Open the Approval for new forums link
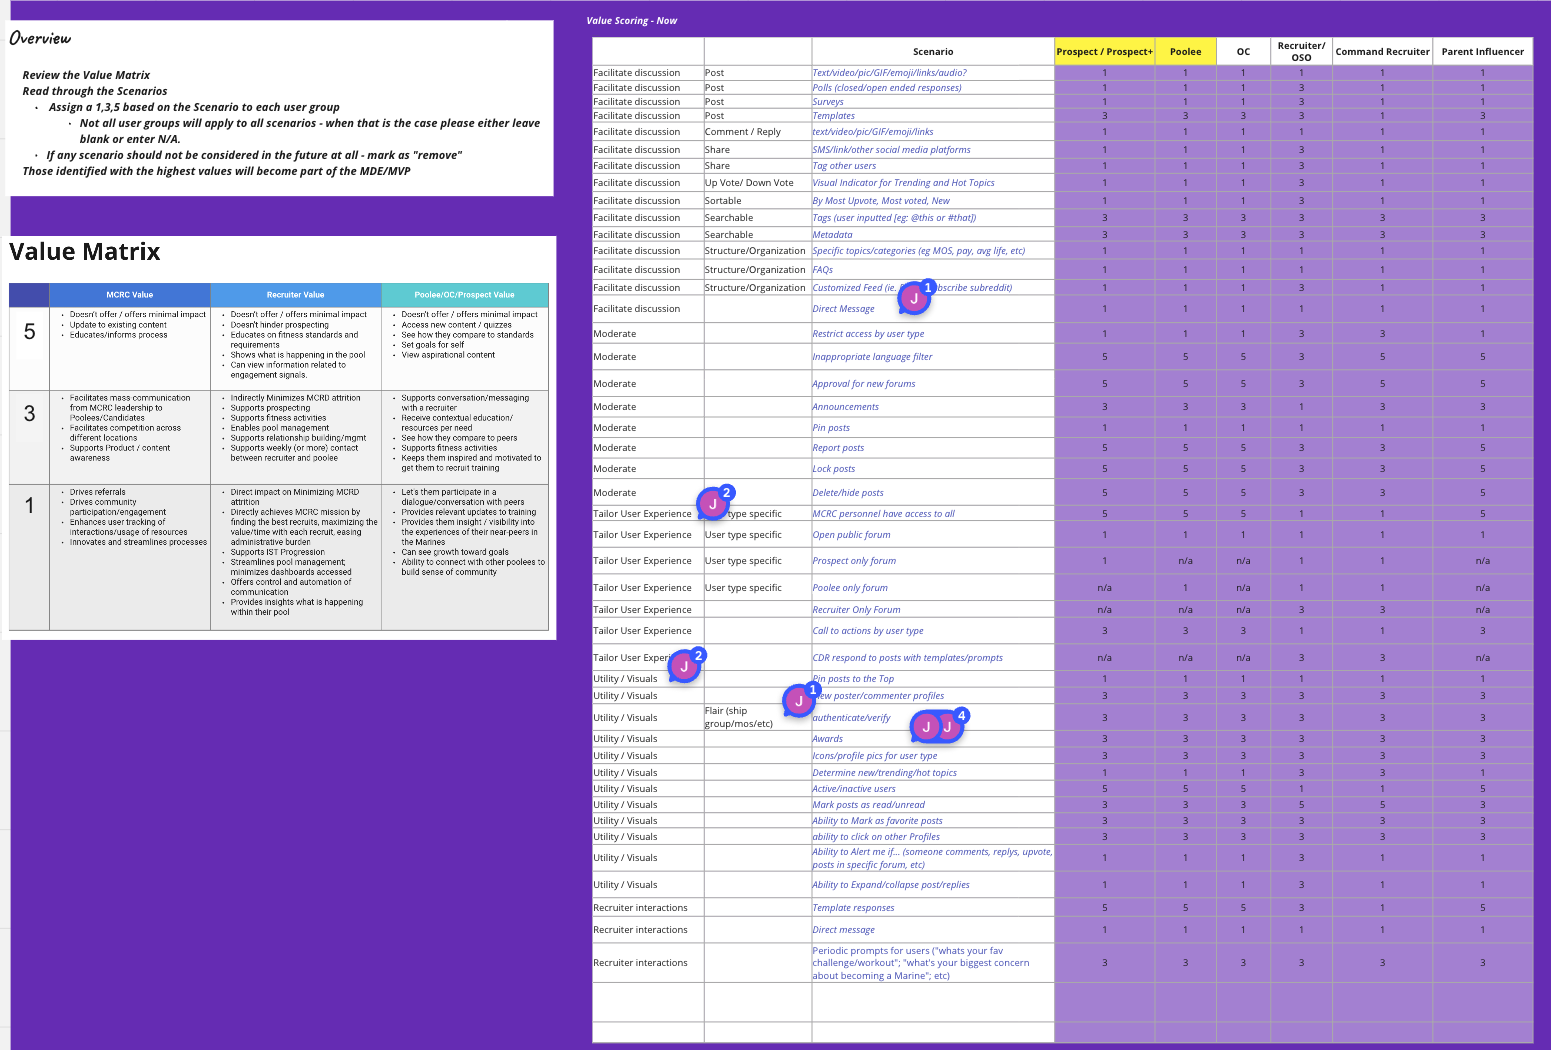The image size is (1551, 1050). click(864, 384)
